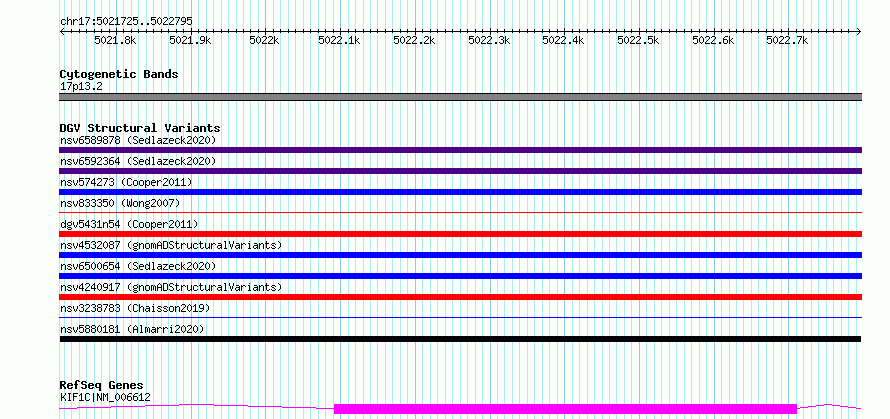Click the 5021.8k ruler tick label
Screen dimensions: 890x419
(x=115, y=40)
